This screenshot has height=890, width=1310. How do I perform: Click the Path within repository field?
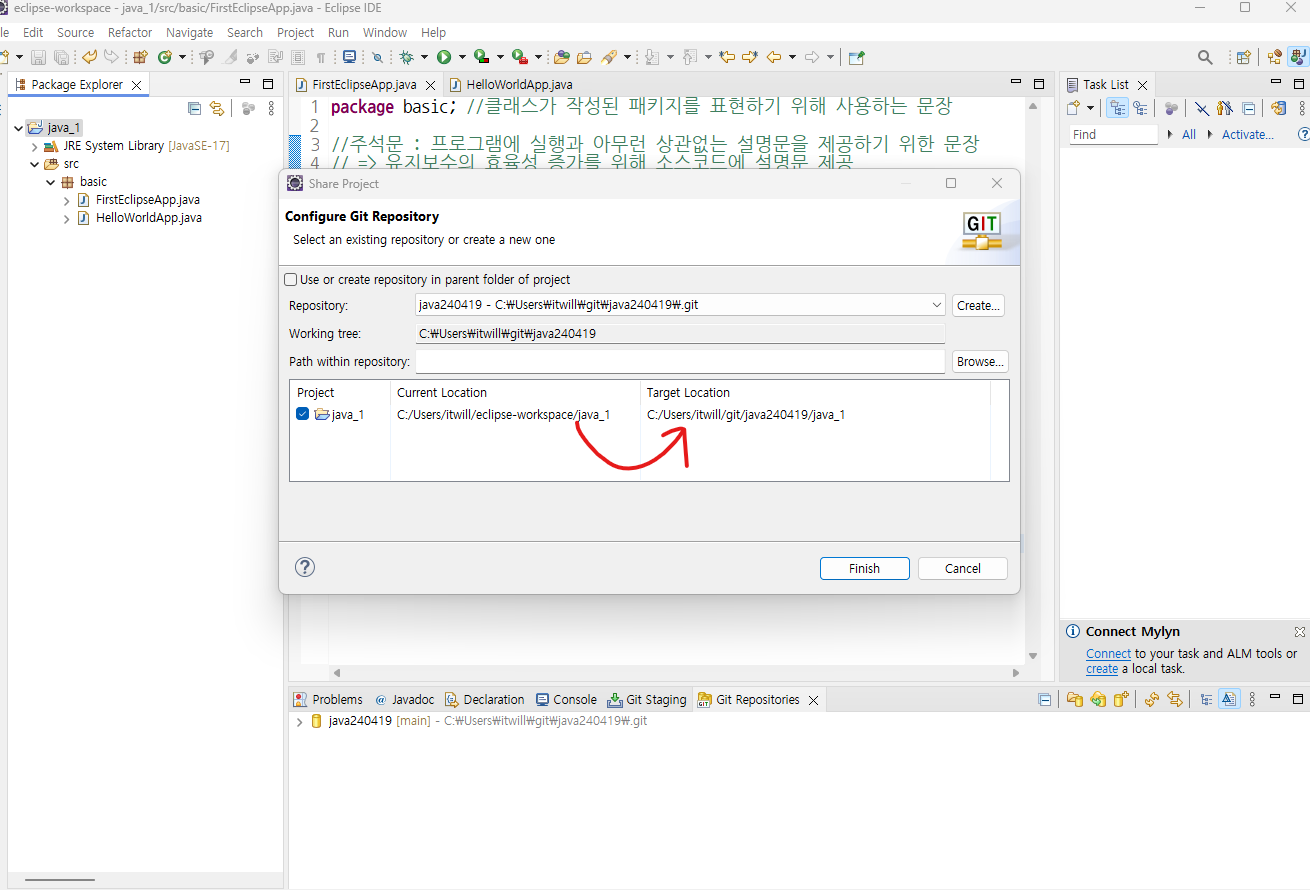(x=680, y=361)
